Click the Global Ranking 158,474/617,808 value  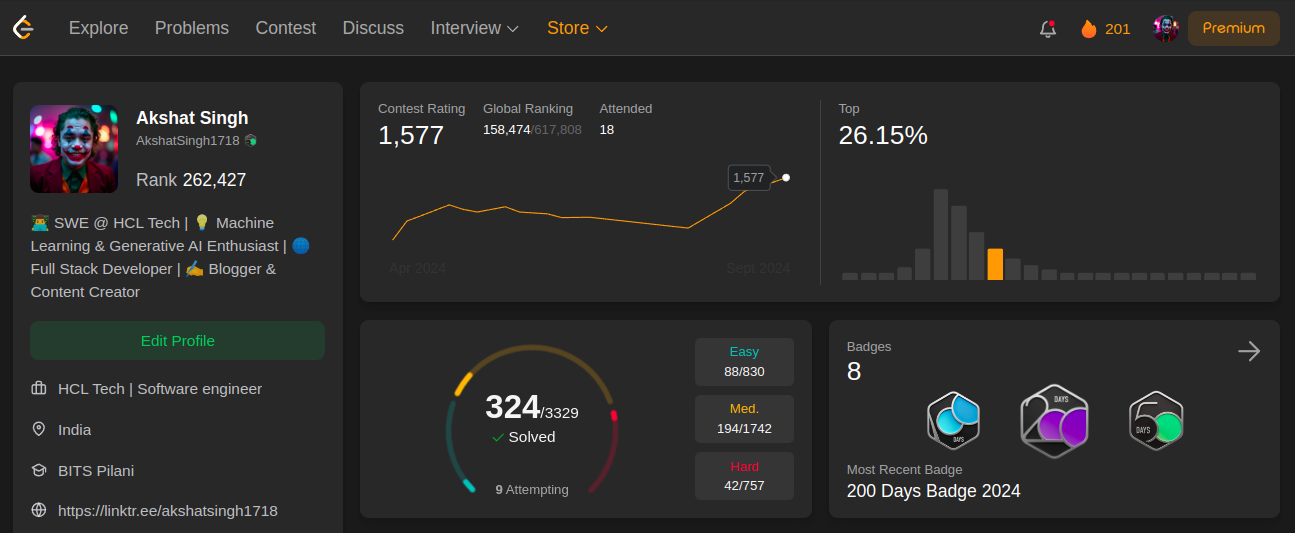[x=532, y=130]
